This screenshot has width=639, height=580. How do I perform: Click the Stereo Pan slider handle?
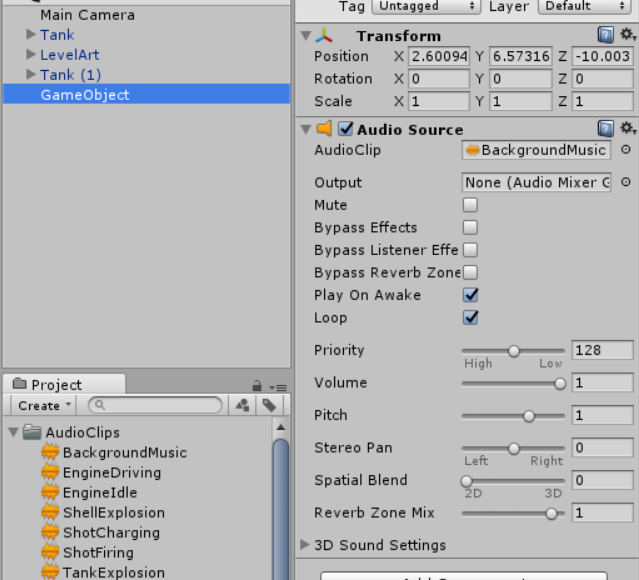514,448
